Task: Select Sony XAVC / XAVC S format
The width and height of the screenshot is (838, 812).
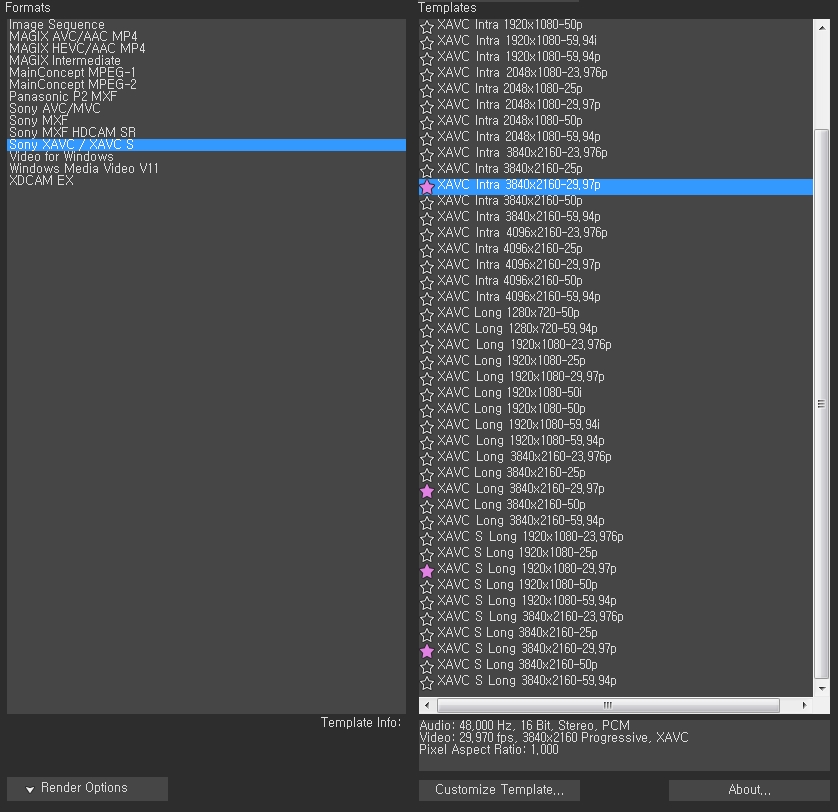Action: 206,144
